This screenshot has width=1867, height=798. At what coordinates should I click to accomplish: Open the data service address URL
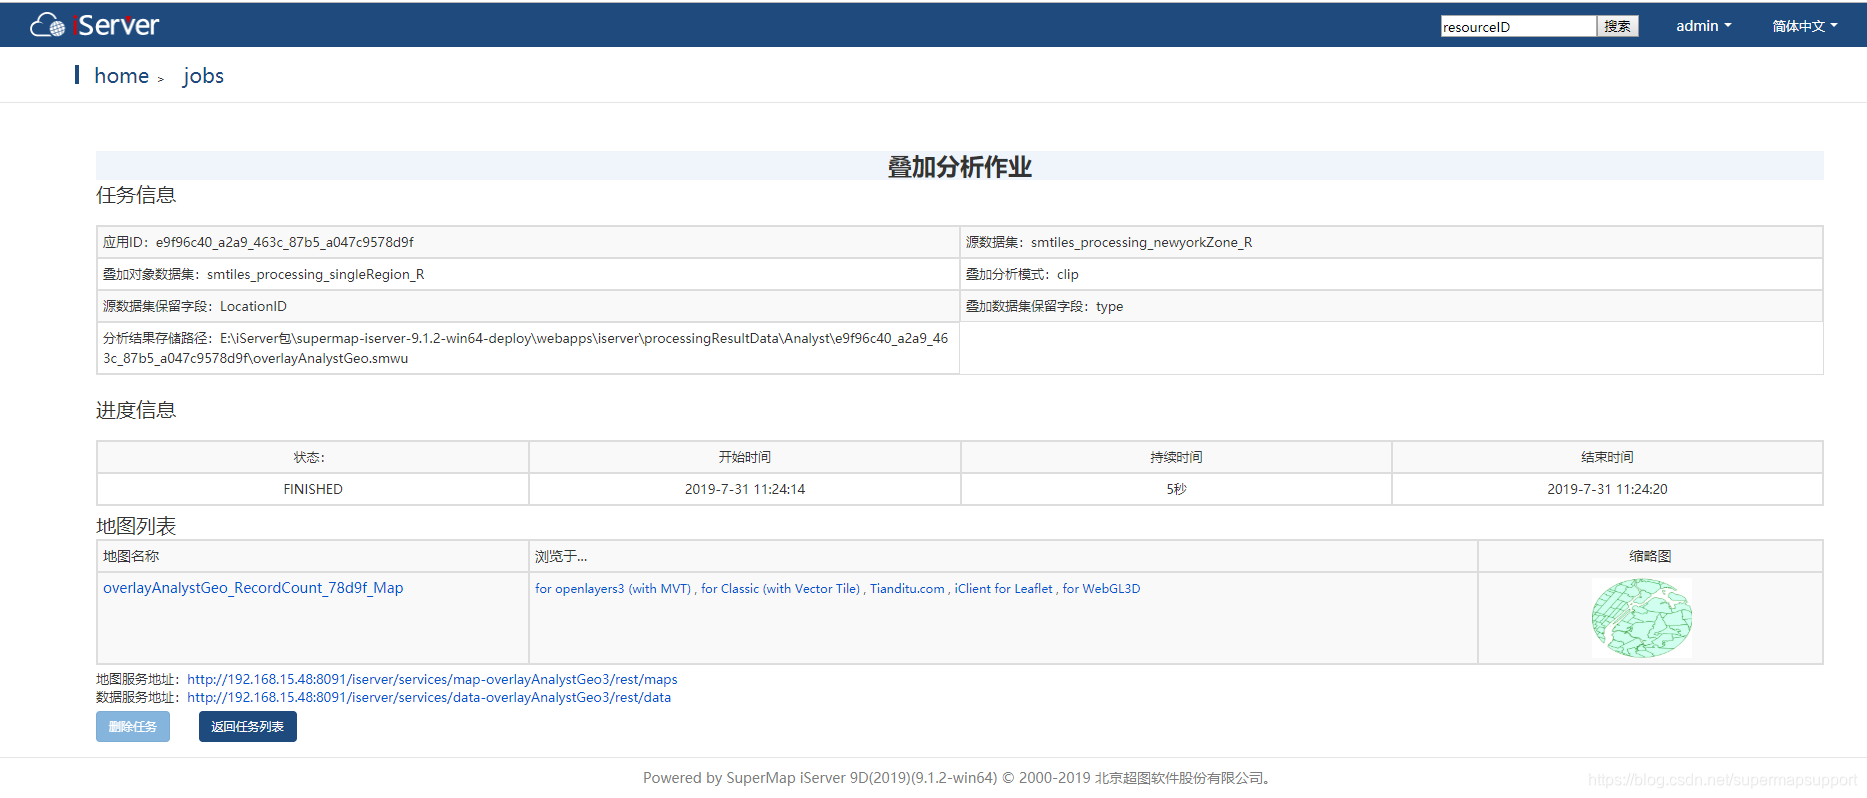429,698
